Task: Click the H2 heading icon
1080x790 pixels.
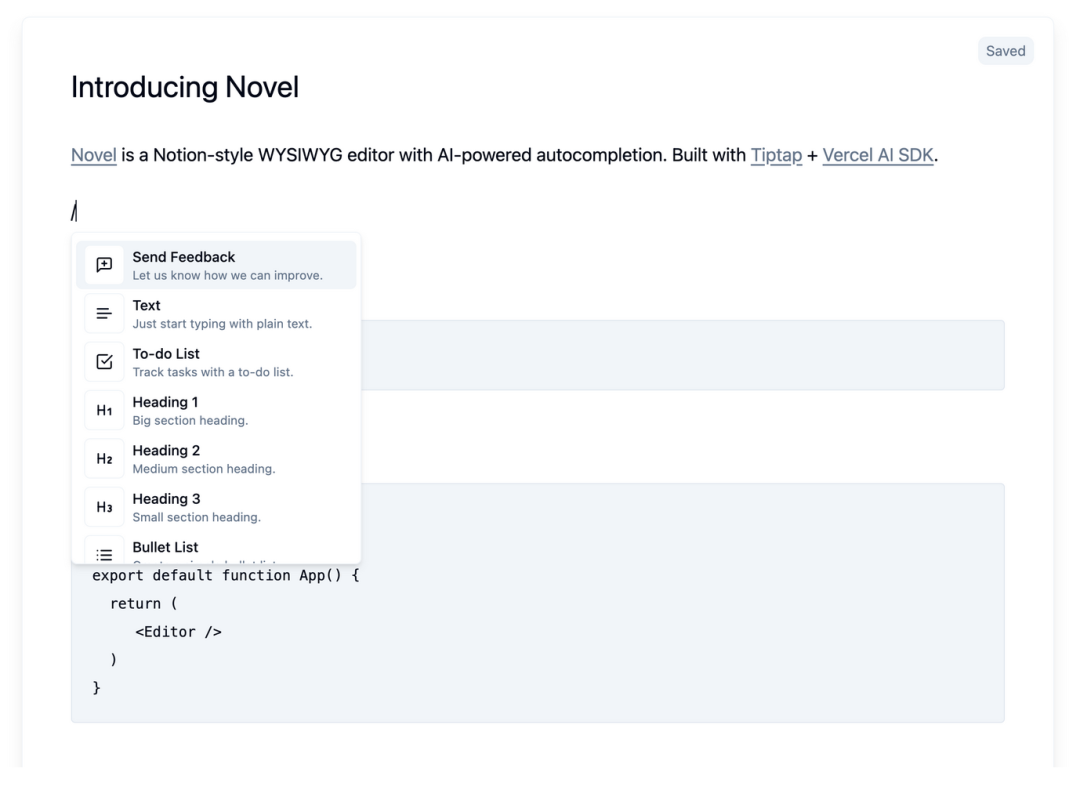Action: [104, 459]
